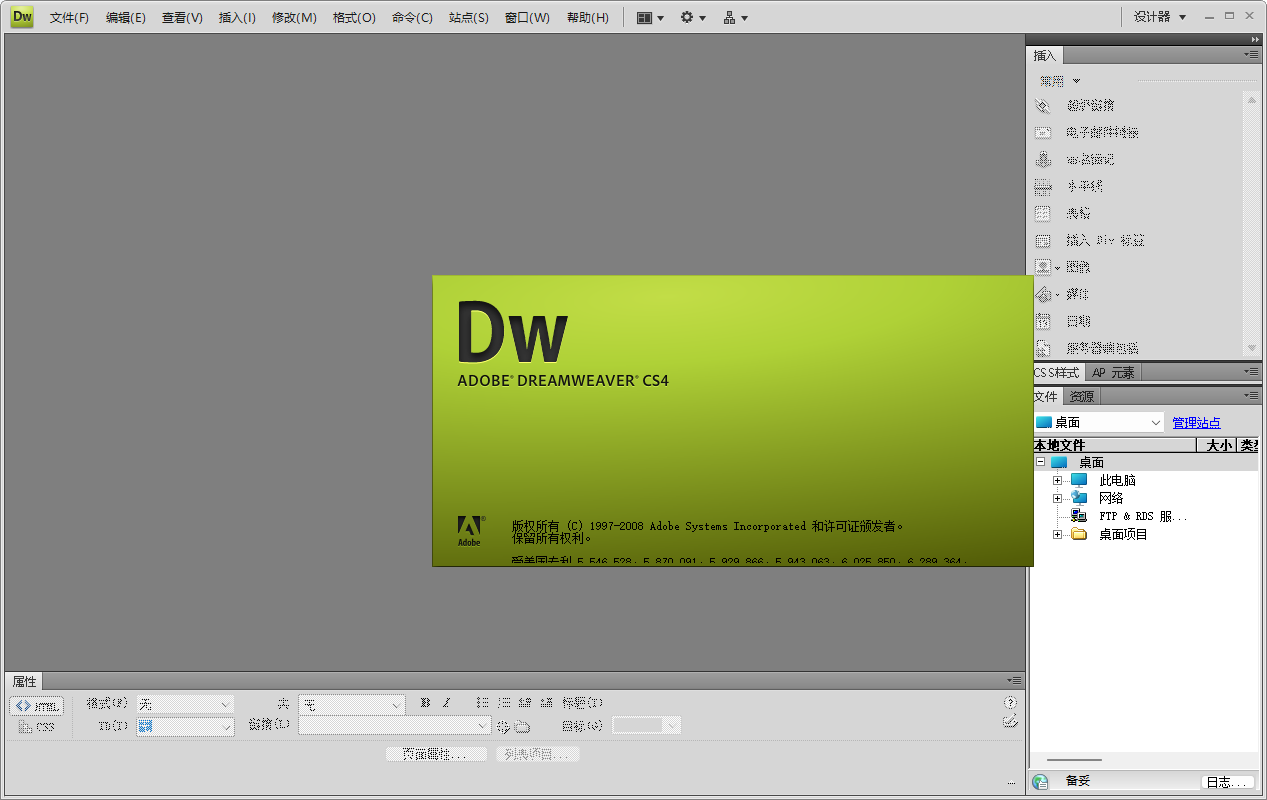The image size is (1267, 800).
Task: Click the Dw application logo icon
Action: [x=21, y=16]
